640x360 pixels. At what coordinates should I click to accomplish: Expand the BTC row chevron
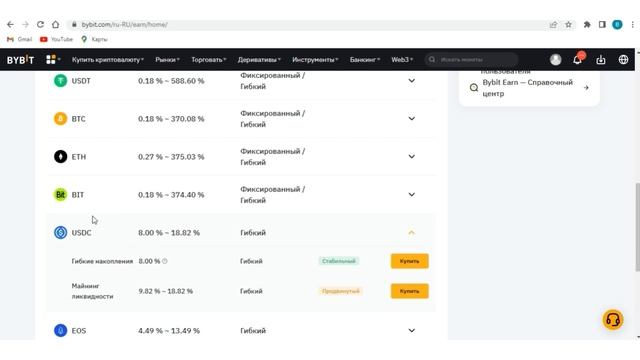point(411,119)
